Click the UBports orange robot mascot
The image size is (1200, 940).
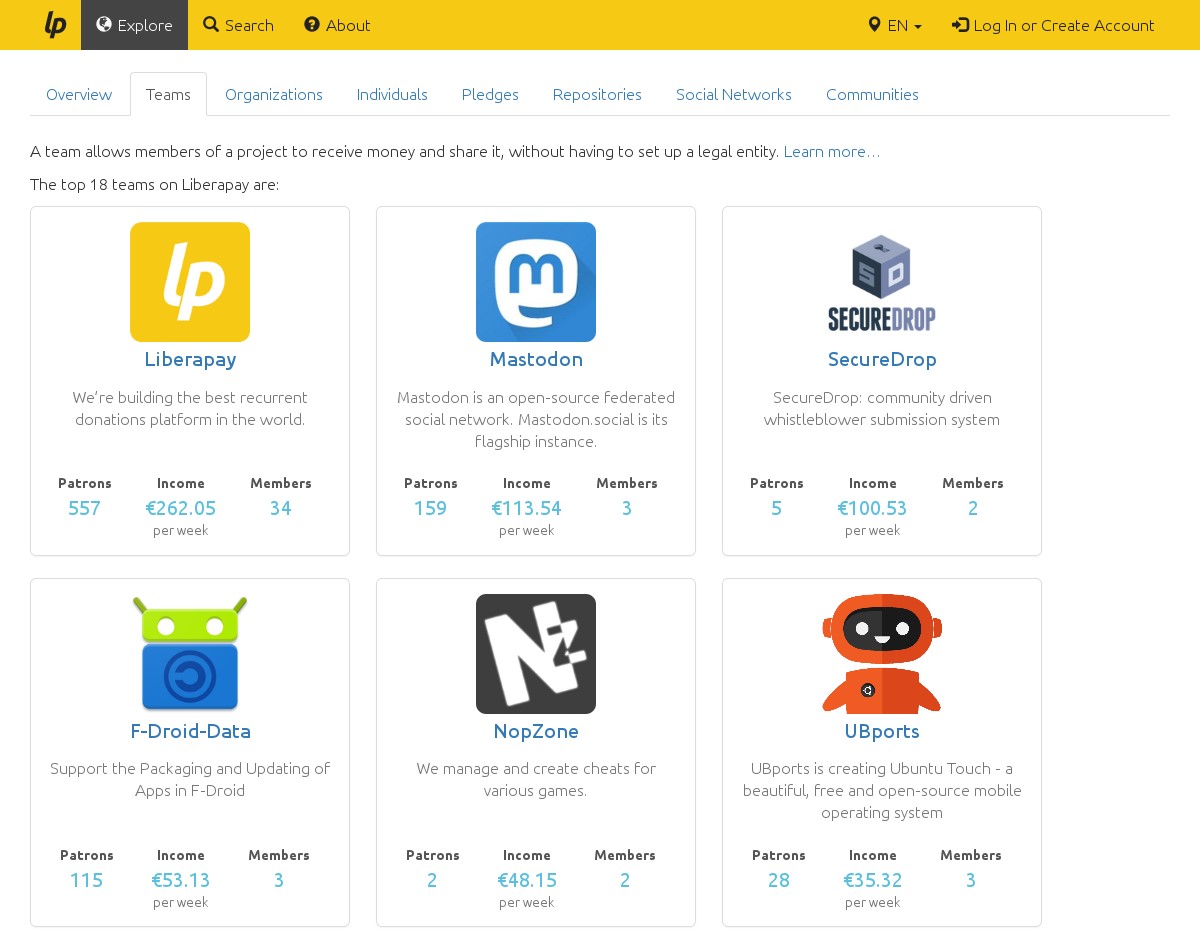[x=882, y=654]
